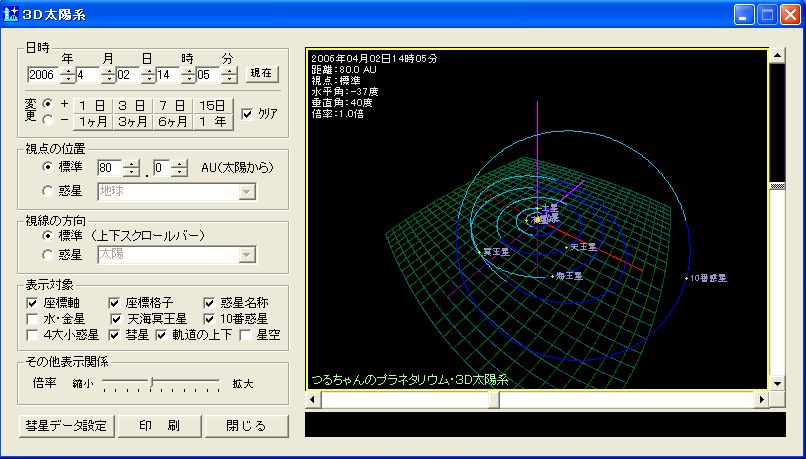
Task: Select 惑星 radio under 視点の位置
Action: [x=48, y=190]
